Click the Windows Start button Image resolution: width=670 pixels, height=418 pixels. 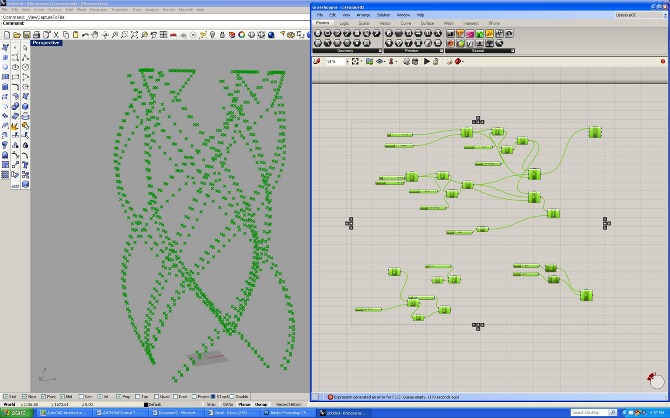coord(16,413)
